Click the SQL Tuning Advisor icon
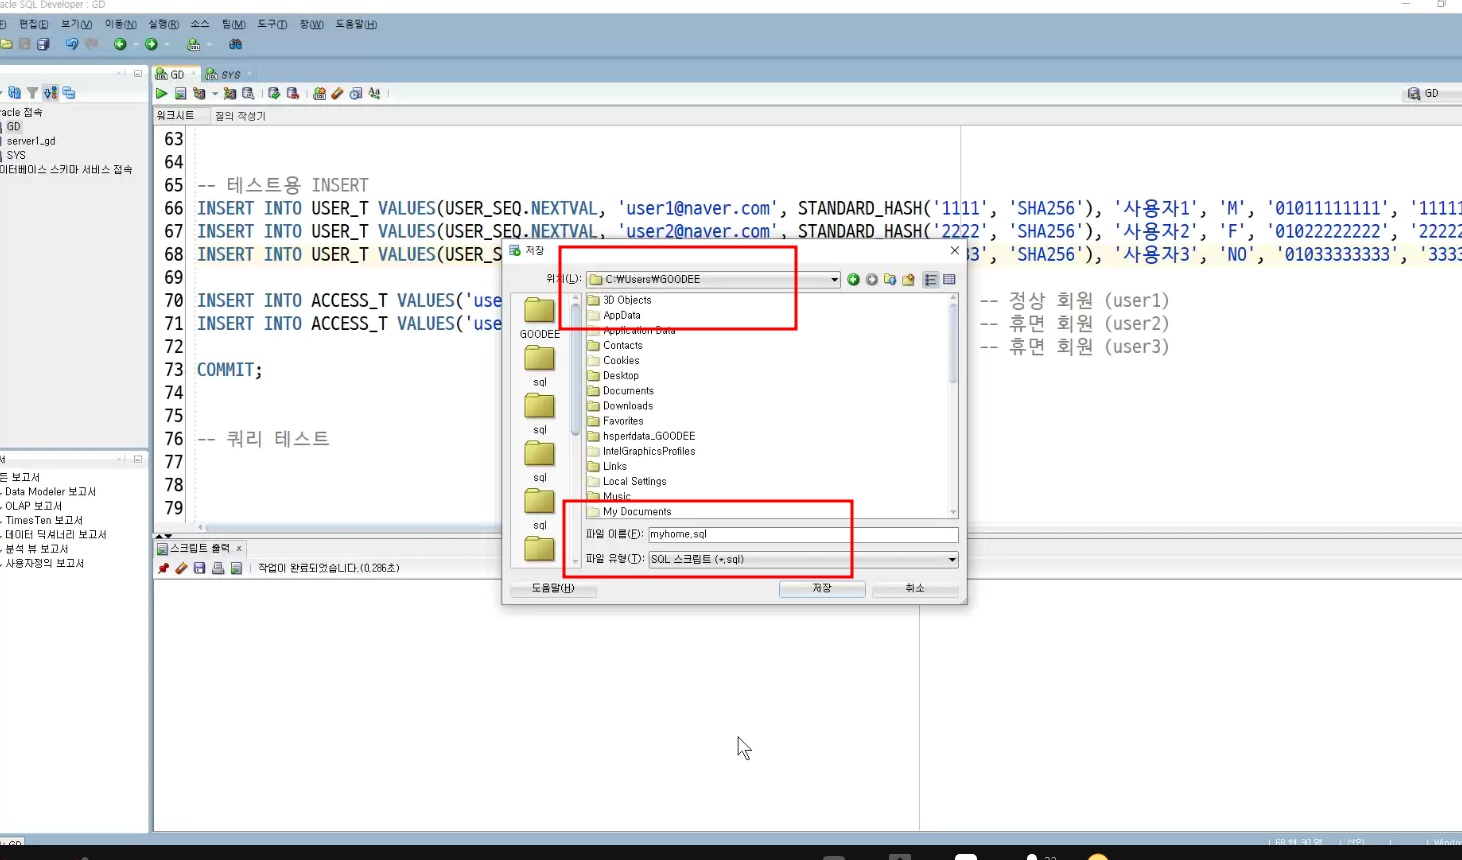Image resolution: width=1462 pixels, height=860 pixels. pyautogui.click(x=248, y=93)
